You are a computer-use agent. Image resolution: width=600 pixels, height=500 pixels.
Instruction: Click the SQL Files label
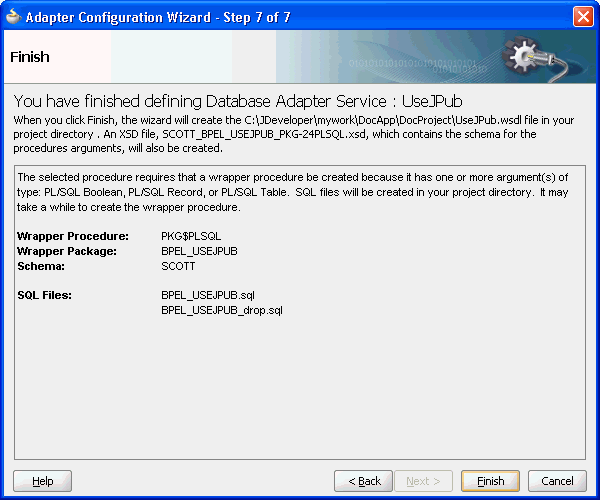[44, 295]
